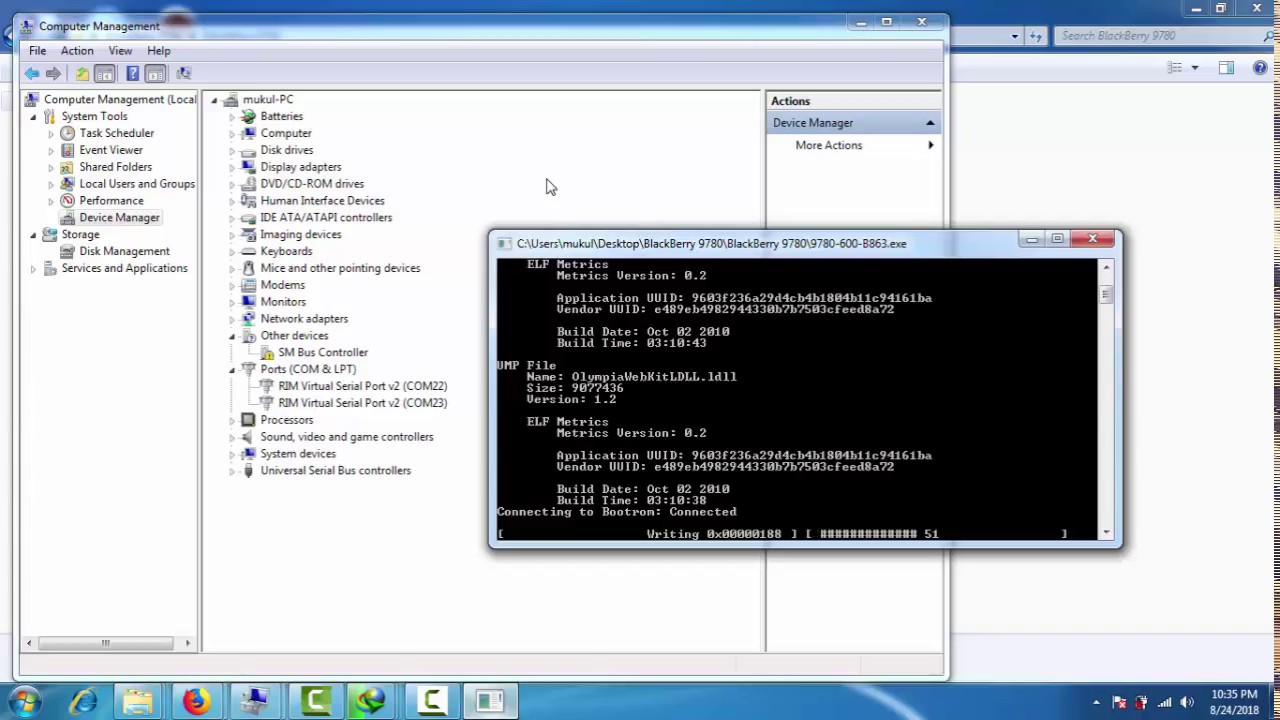1280x720 pixels.
Task: Click the console tree horizontal scrollbar
Action: point(108,643)
